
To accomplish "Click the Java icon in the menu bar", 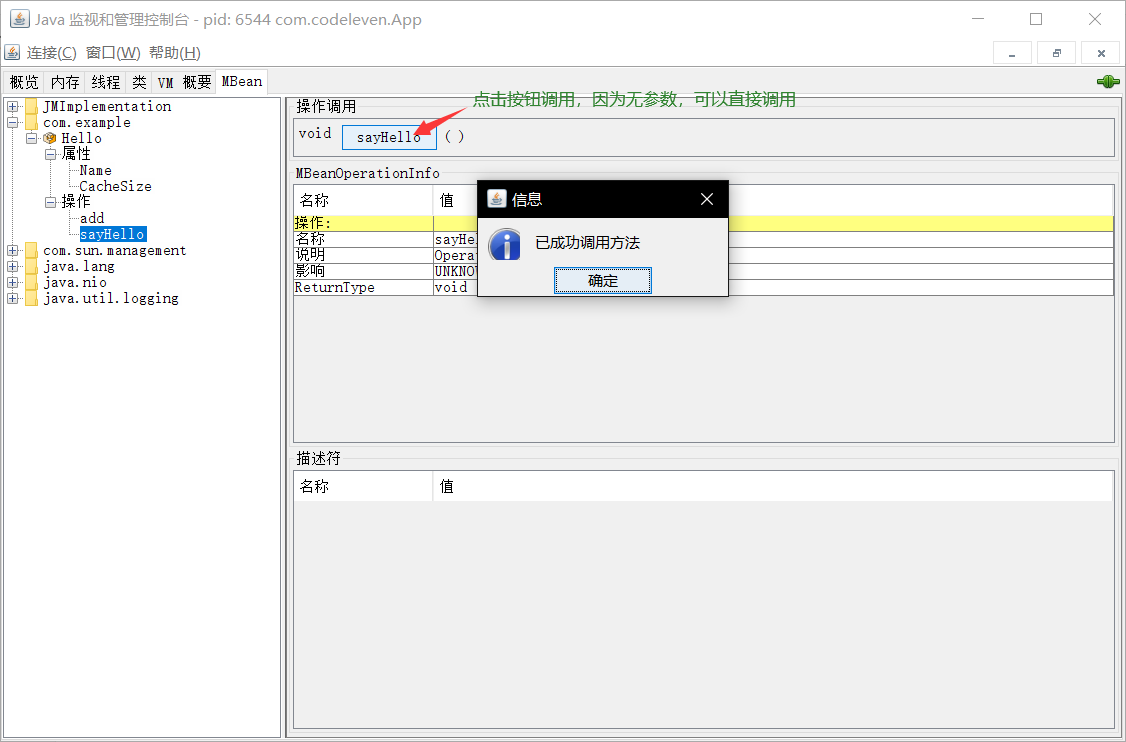I will tap(12, 52).
